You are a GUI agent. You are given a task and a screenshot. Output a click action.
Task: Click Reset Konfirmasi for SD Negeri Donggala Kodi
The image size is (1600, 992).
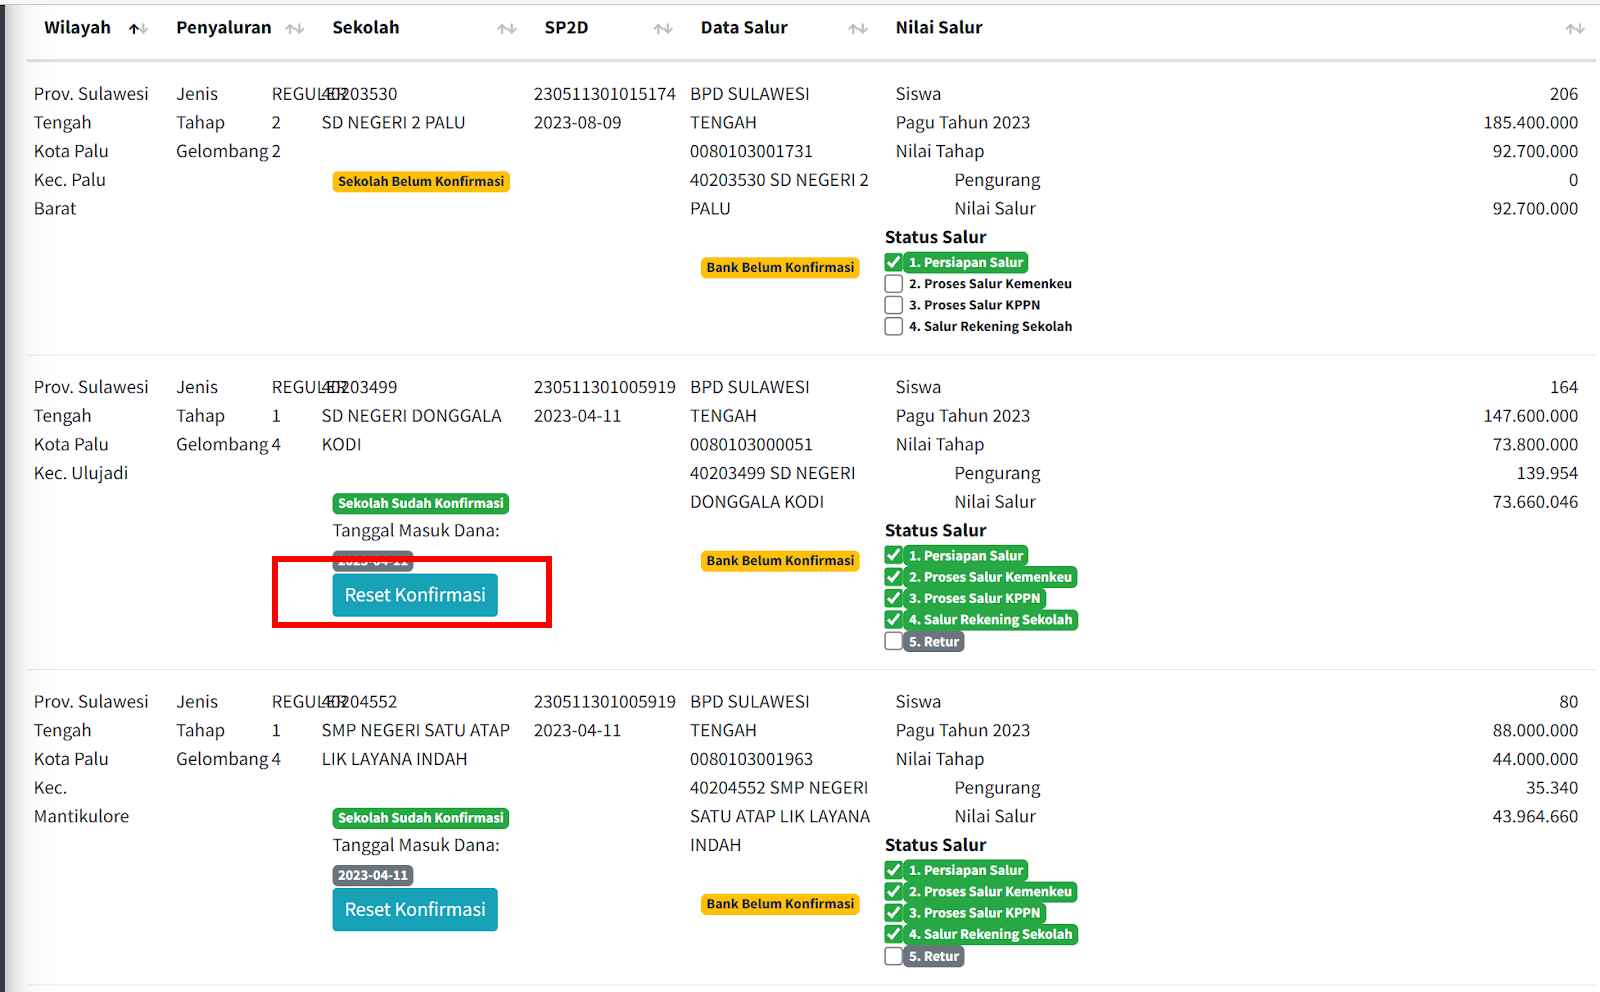point(415,595)
